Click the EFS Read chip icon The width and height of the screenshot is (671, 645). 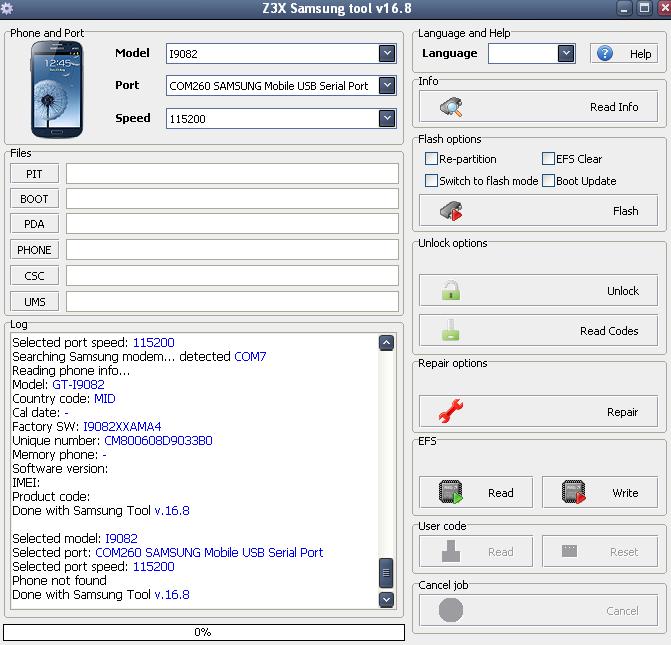pyautogui.click(x=451, y=492)
